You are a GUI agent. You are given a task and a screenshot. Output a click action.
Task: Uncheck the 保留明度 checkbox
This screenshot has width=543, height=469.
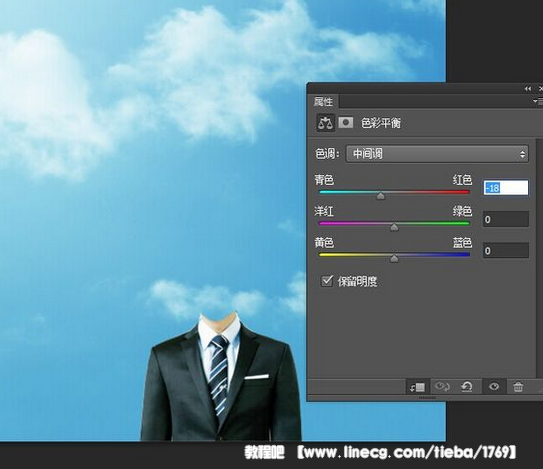[x=327, y=281]
